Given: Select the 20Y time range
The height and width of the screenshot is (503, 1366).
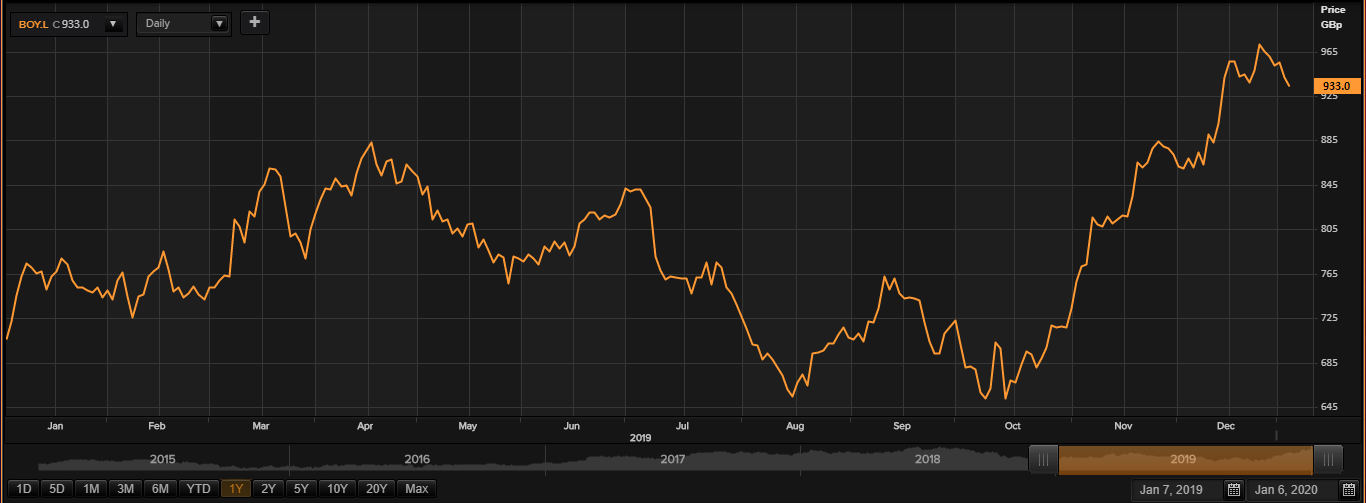Looking at the screenshot, I should click(x=376, y=489).
